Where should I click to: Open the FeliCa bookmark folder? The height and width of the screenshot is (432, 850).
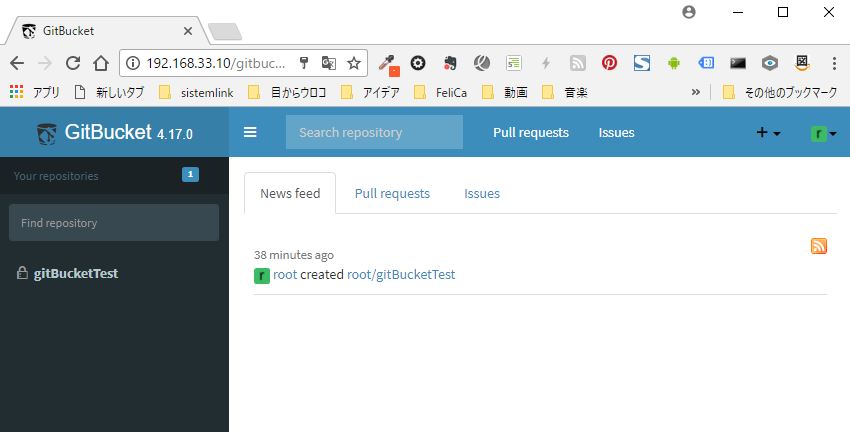(x=440, y=93)
